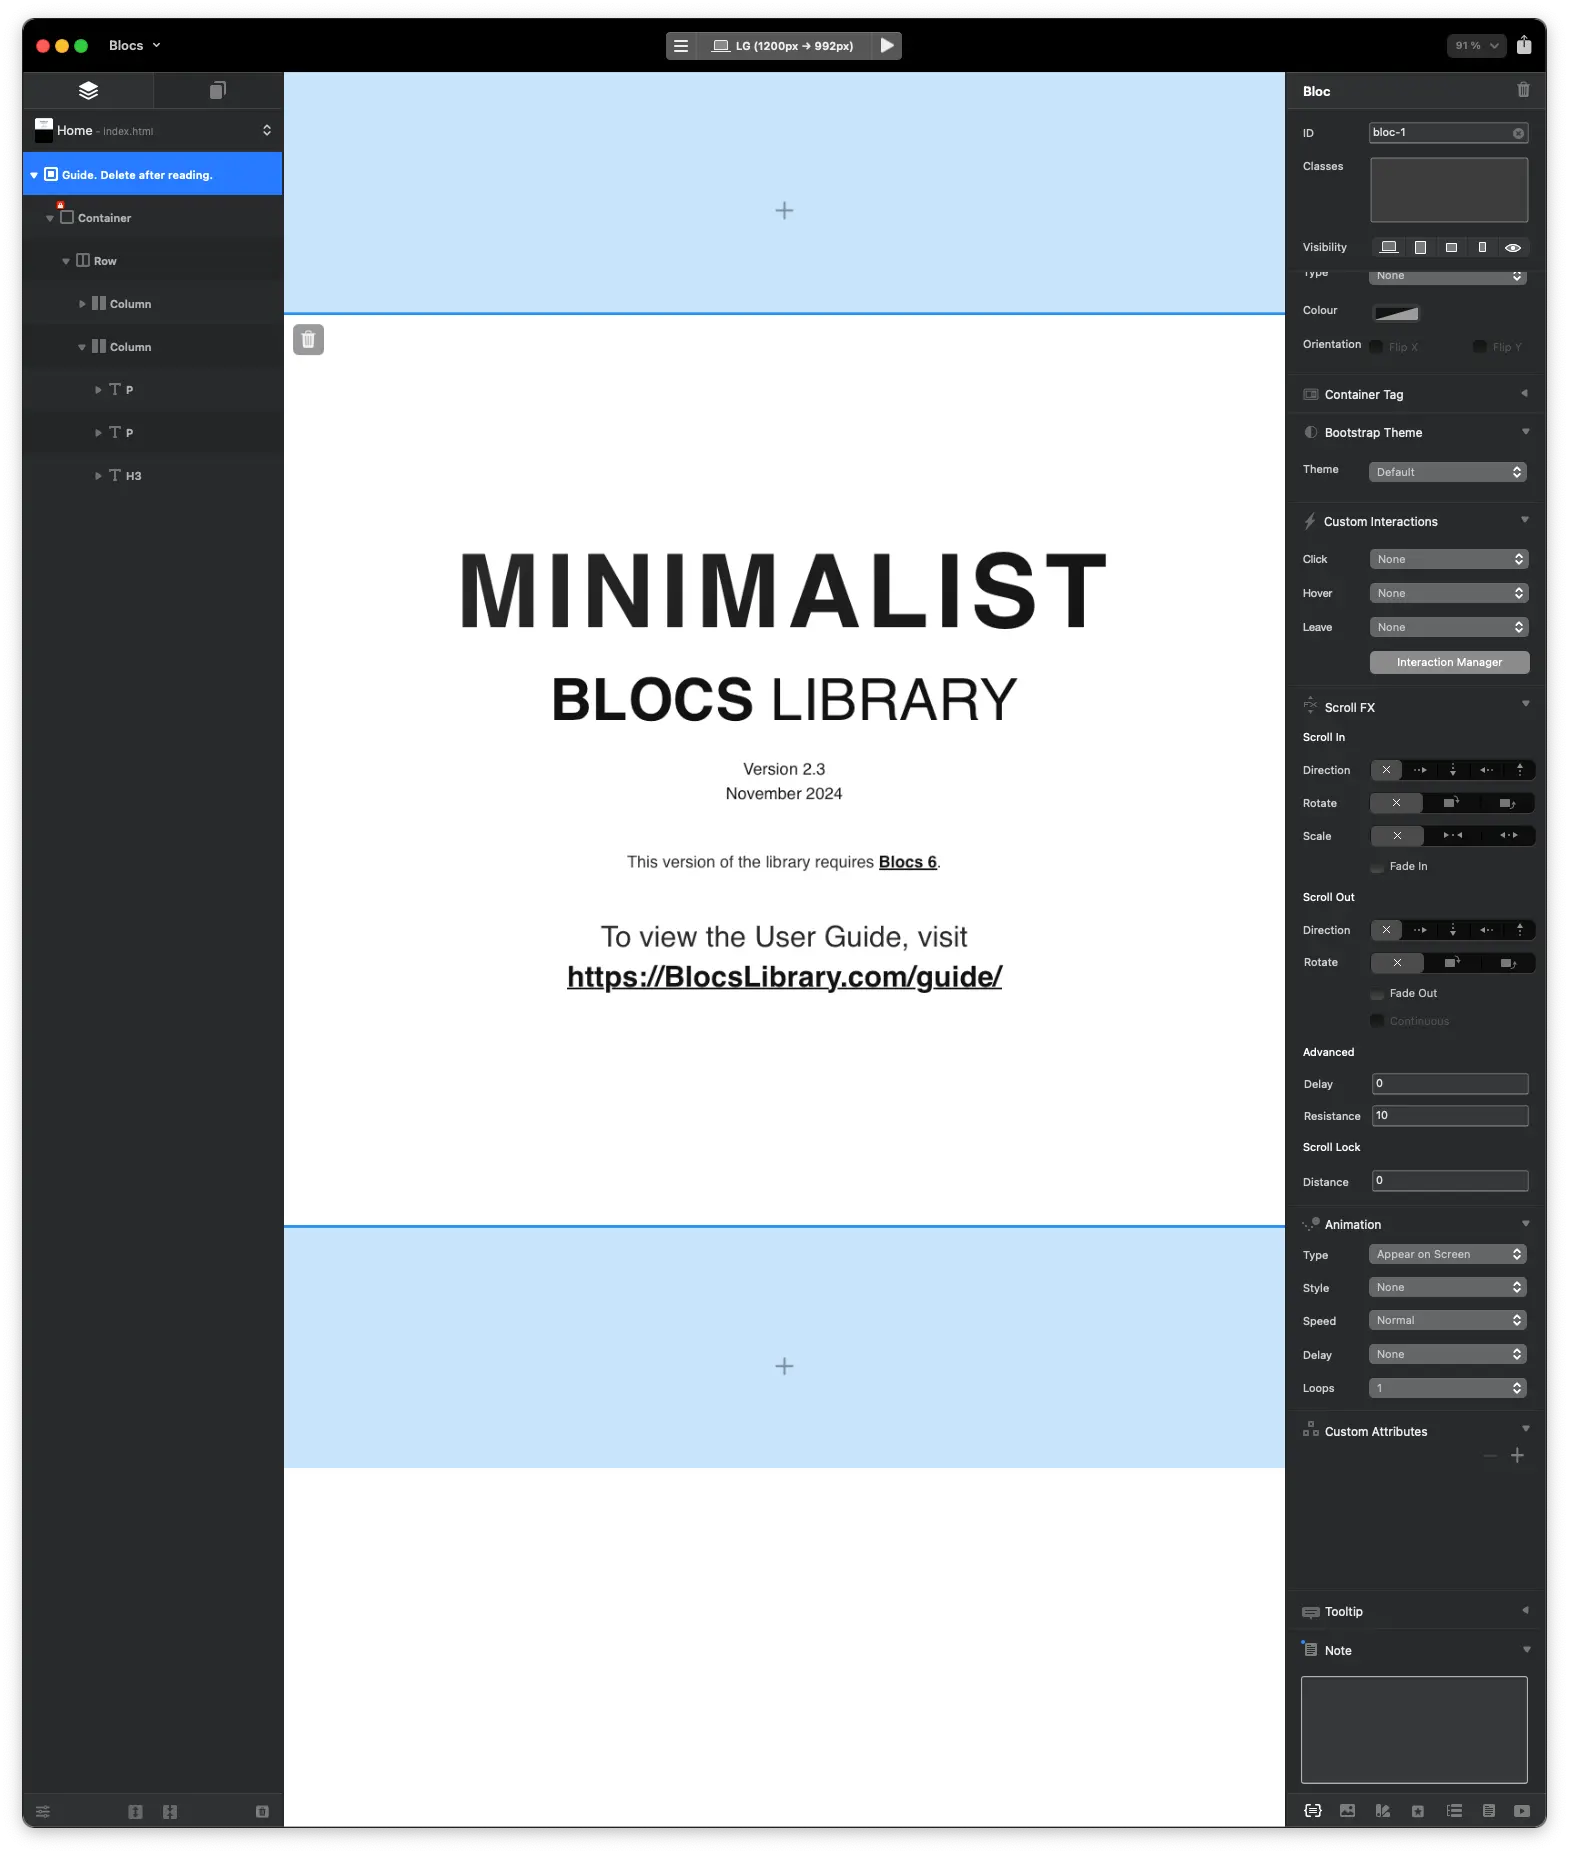The width and height of the screenshot is (1569, 1854).
Task: Click the video play icon in bottom bar
Action: [1522, 1811]
